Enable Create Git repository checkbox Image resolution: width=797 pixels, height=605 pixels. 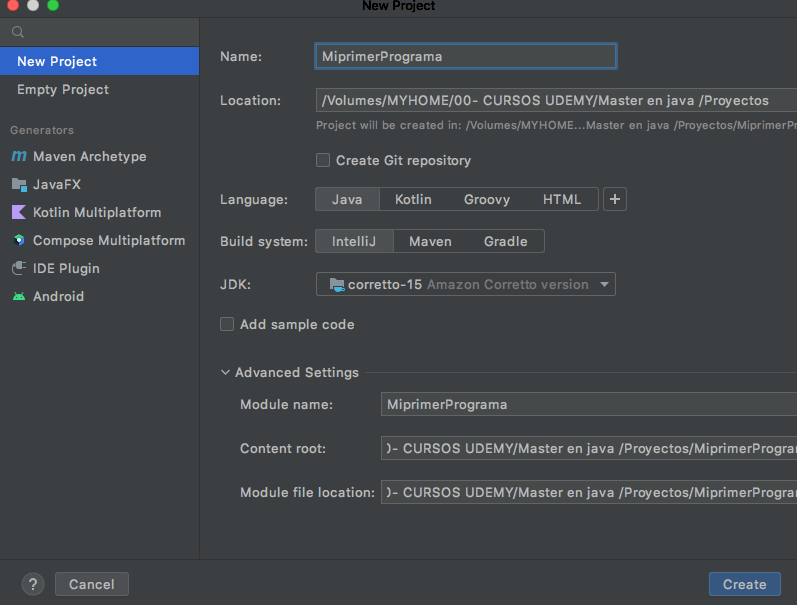pos(323,161)
